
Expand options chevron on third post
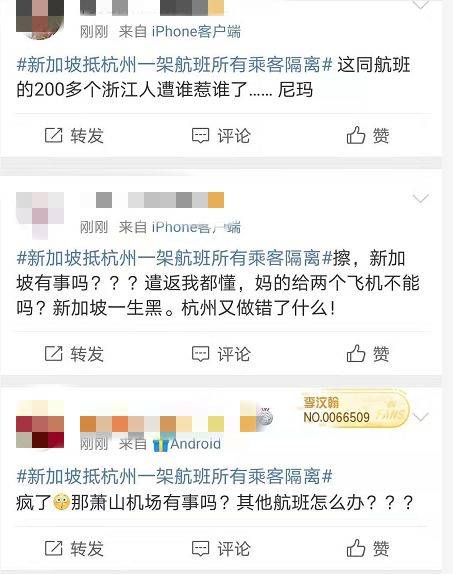coord(420,417)
